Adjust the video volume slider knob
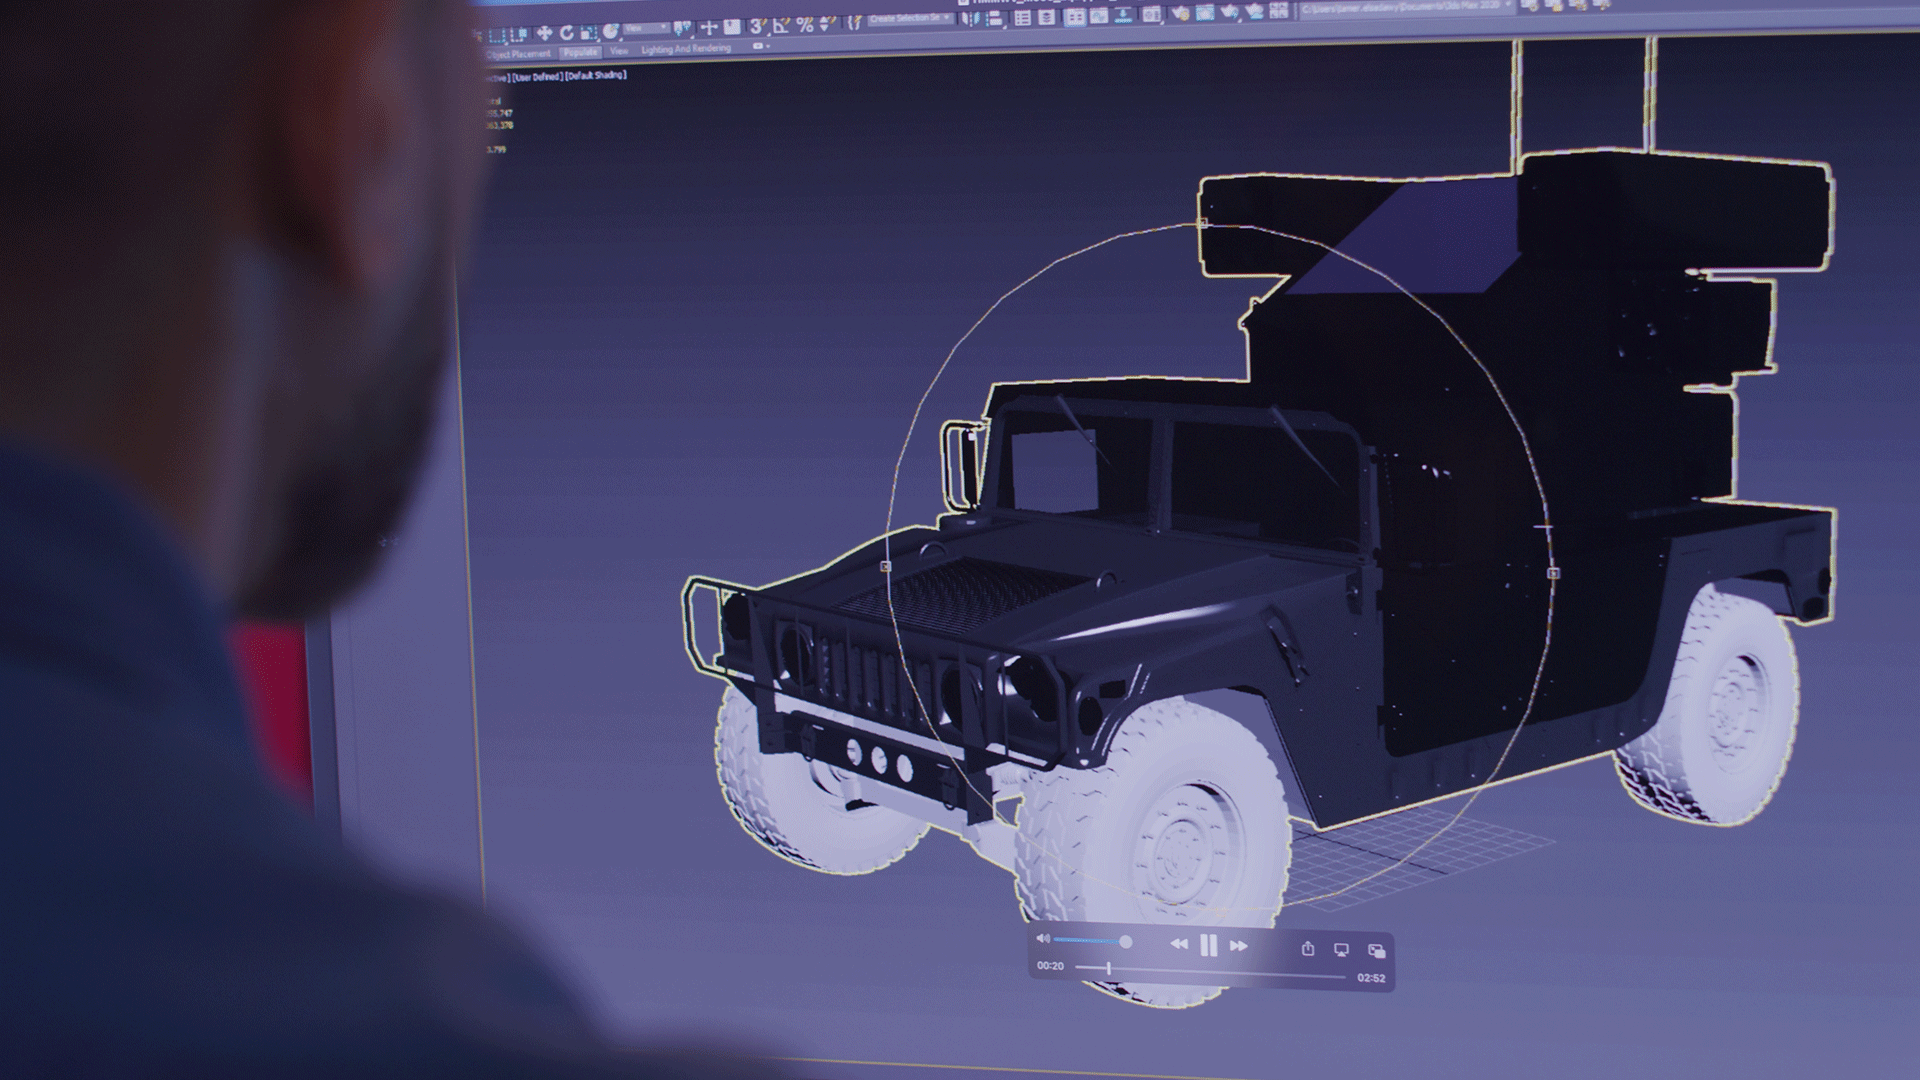This screenshot has height=1080, width=1920. tap(1126, 942)
